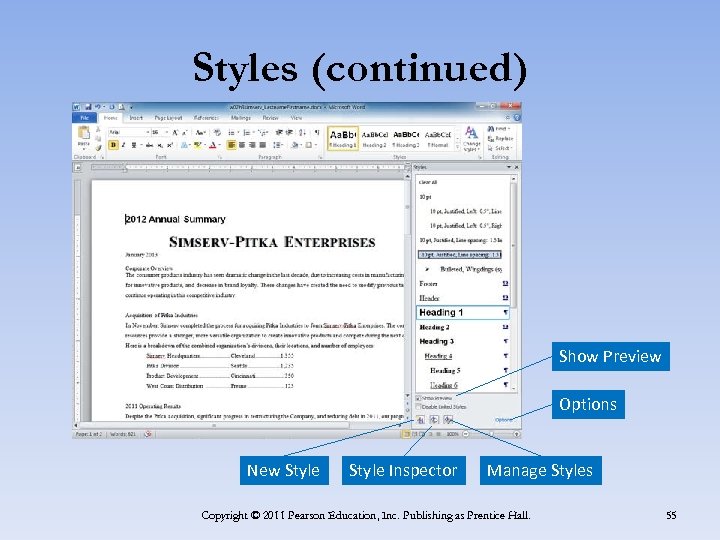The height and width of the screenshot is (540, 720).
Task: Open the Style Inspector icon
Action: click(x=434, y=420)
